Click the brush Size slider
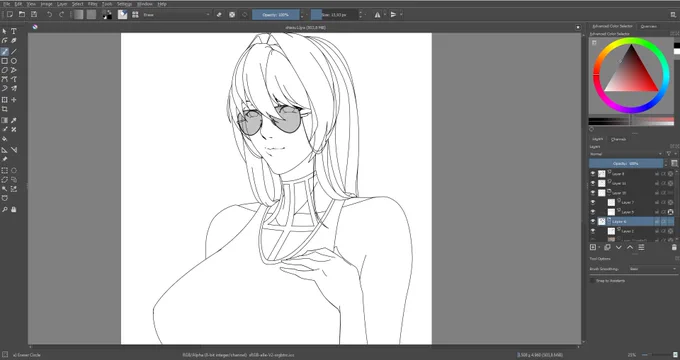The height and width of the screenshot is (360, 680). (334, 15)
